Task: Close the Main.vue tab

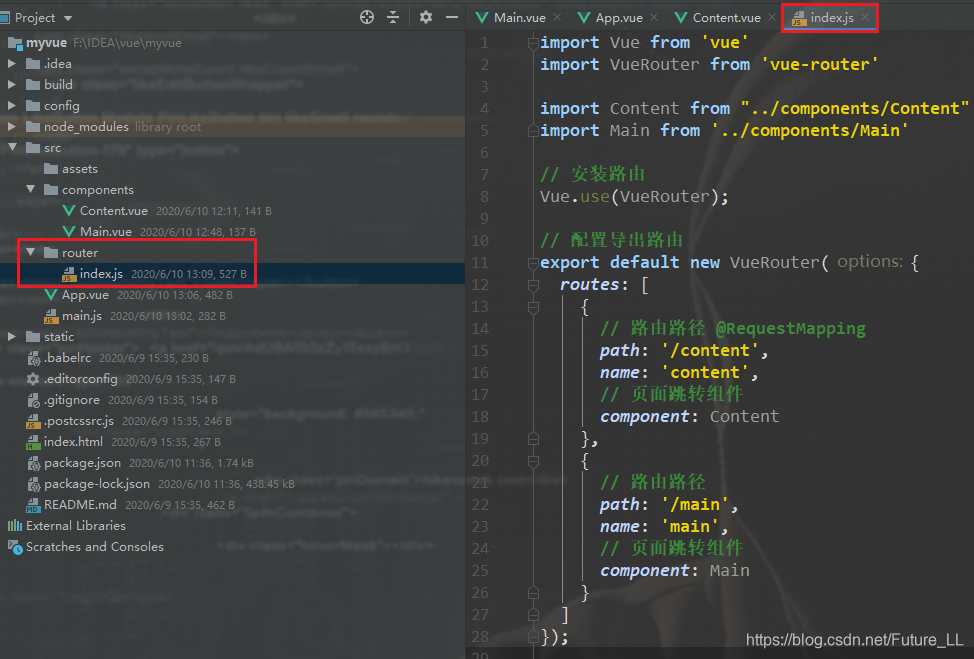Action: pyautogui.click(x=557, y=17)
